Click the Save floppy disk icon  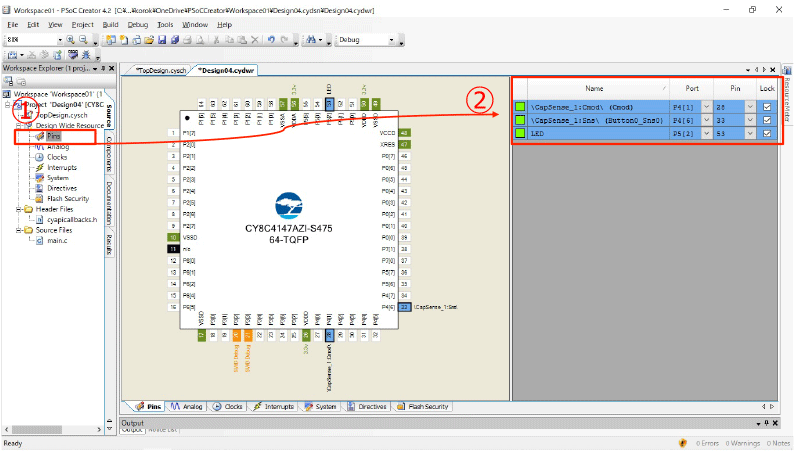coord(162,40)
